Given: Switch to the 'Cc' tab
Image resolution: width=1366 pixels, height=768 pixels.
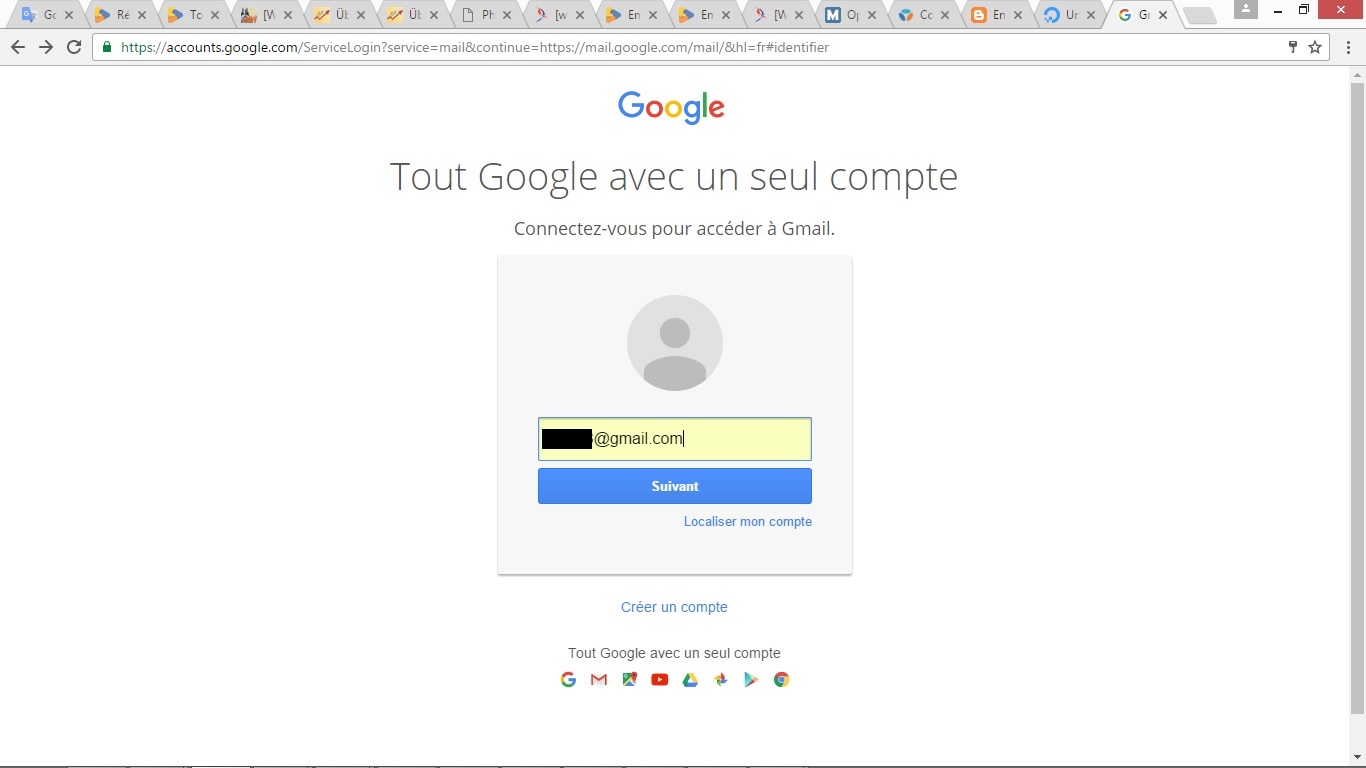Looking at the screenshot, I should pyautogui.click(x=924, y=15).
